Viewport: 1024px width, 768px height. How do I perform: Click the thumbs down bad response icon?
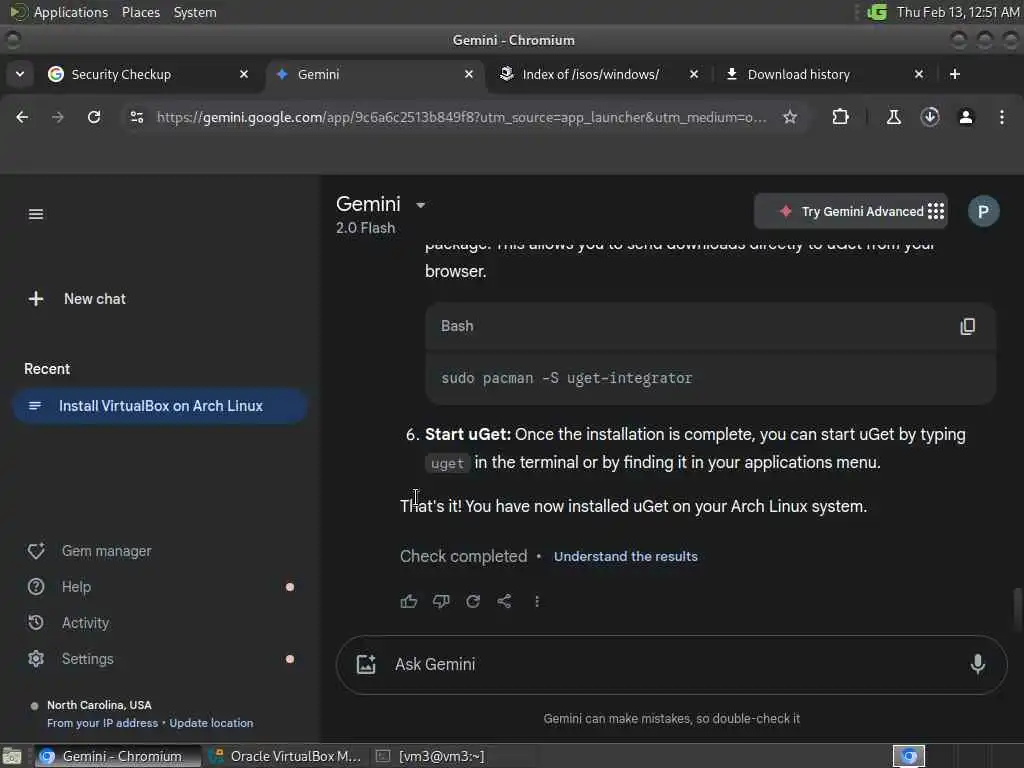[x=441, y=601]
